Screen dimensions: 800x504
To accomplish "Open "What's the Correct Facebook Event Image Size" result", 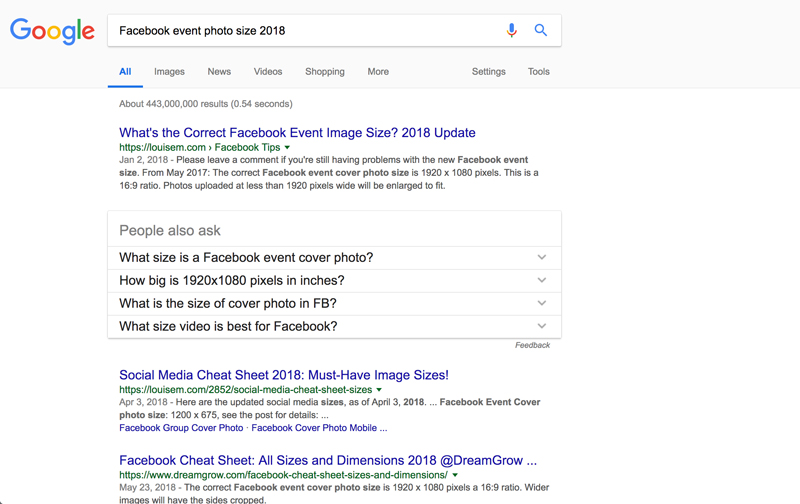I will click(297, 133).
